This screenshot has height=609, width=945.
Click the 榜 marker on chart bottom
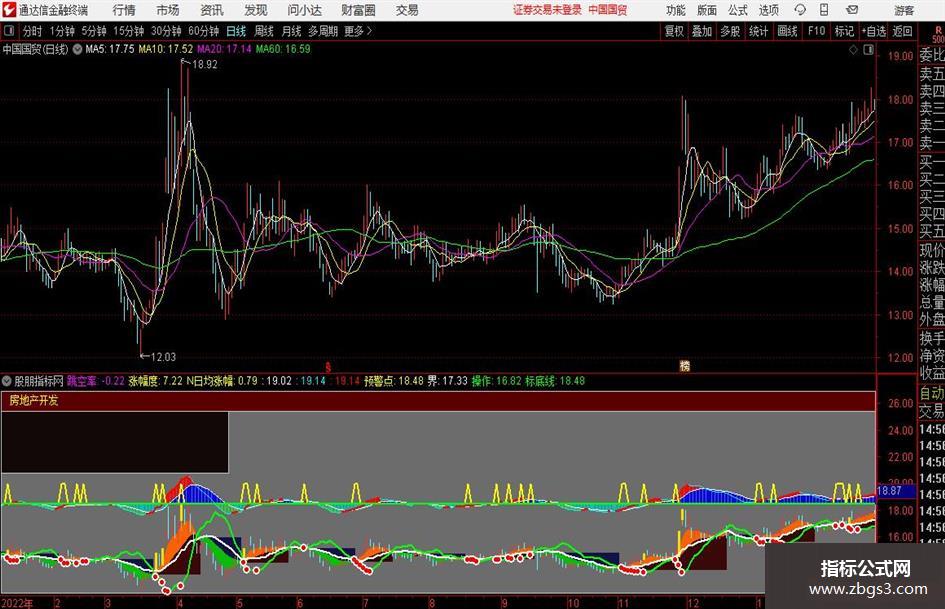685,365
